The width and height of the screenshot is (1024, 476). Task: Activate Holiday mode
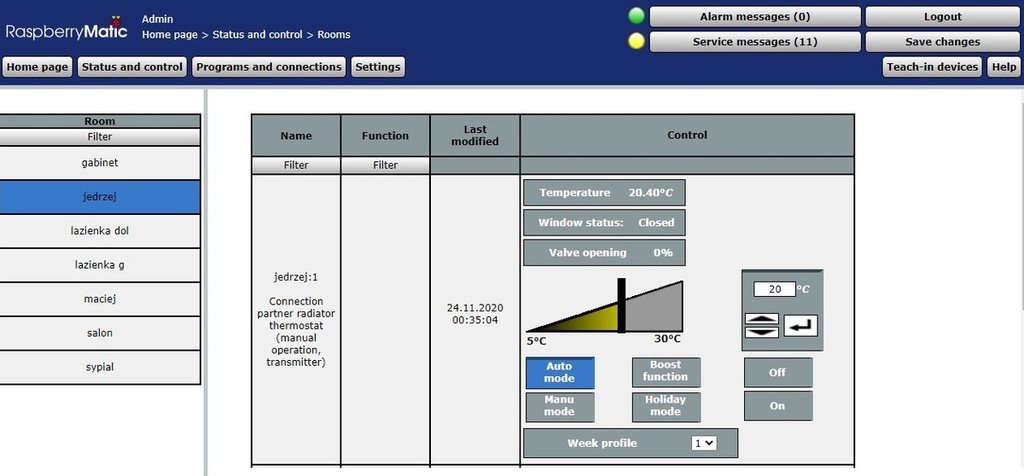[665, 406]
